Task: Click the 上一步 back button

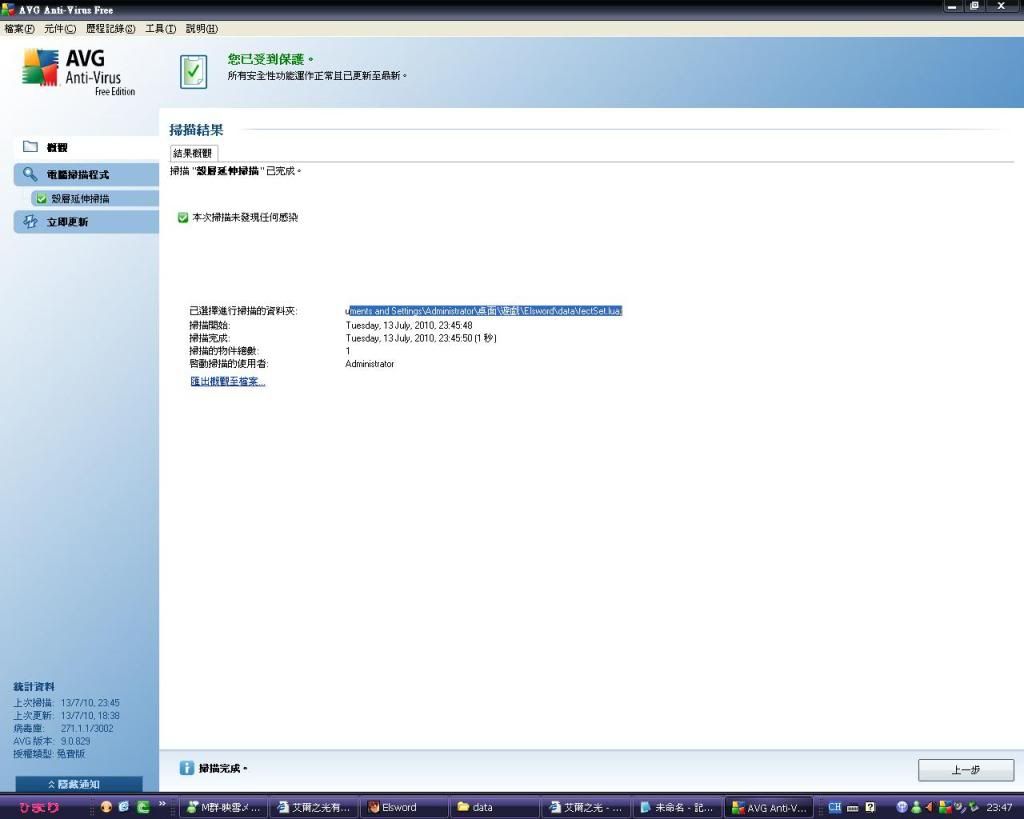Action: pyautogui.click(x=966, y=770)
